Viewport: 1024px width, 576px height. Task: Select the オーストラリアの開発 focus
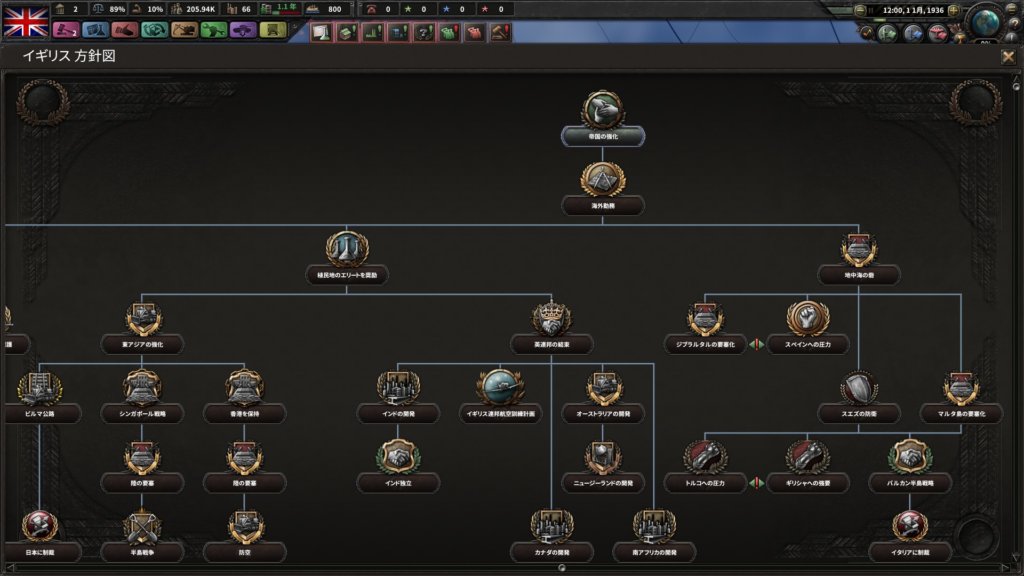(x=603, y=396)
